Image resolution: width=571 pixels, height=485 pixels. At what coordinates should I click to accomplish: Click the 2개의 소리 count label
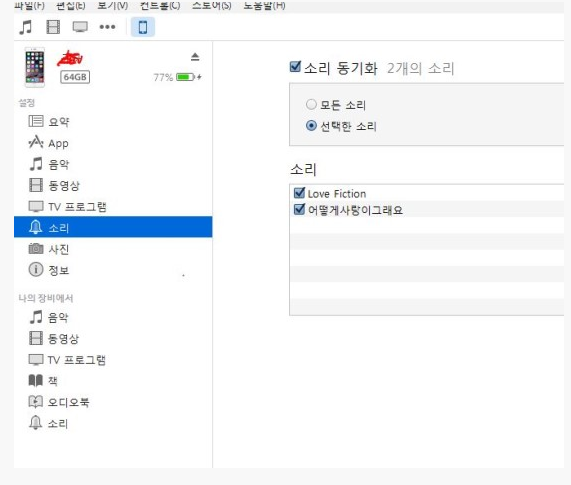click(x=421, y=68)
